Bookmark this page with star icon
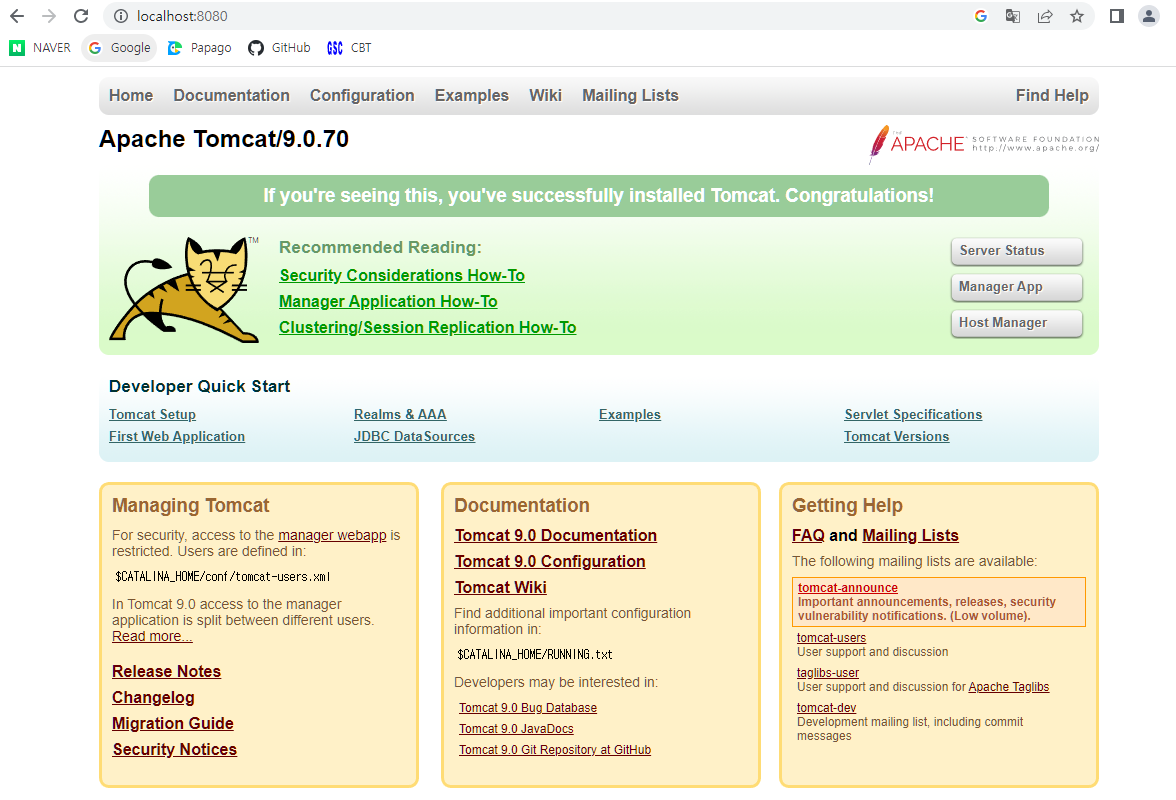The image size is (1176, 800). pyautogui.click(x=1077, y=16)
